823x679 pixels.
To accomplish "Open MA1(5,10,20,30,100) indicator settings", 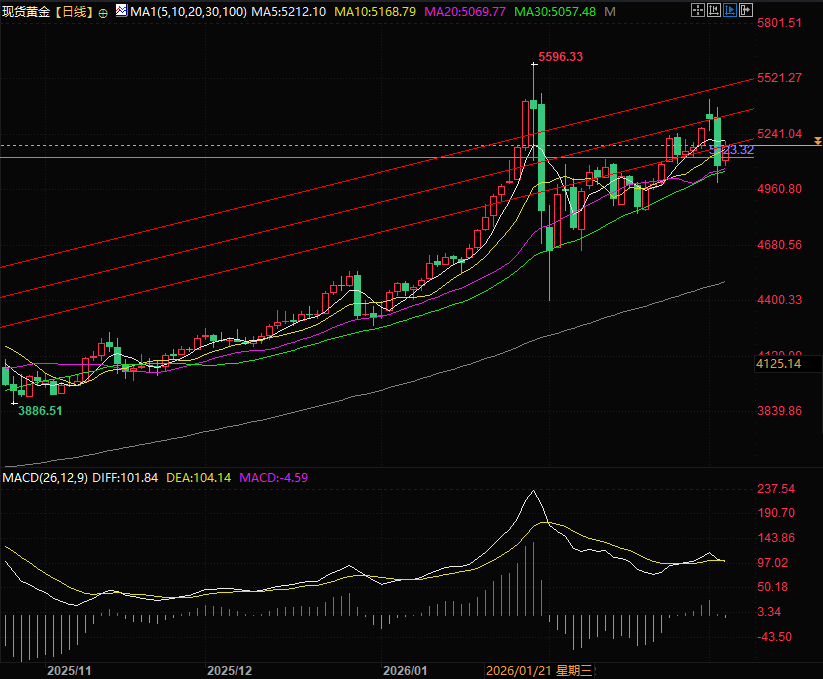I will click(x=185, y=12).
